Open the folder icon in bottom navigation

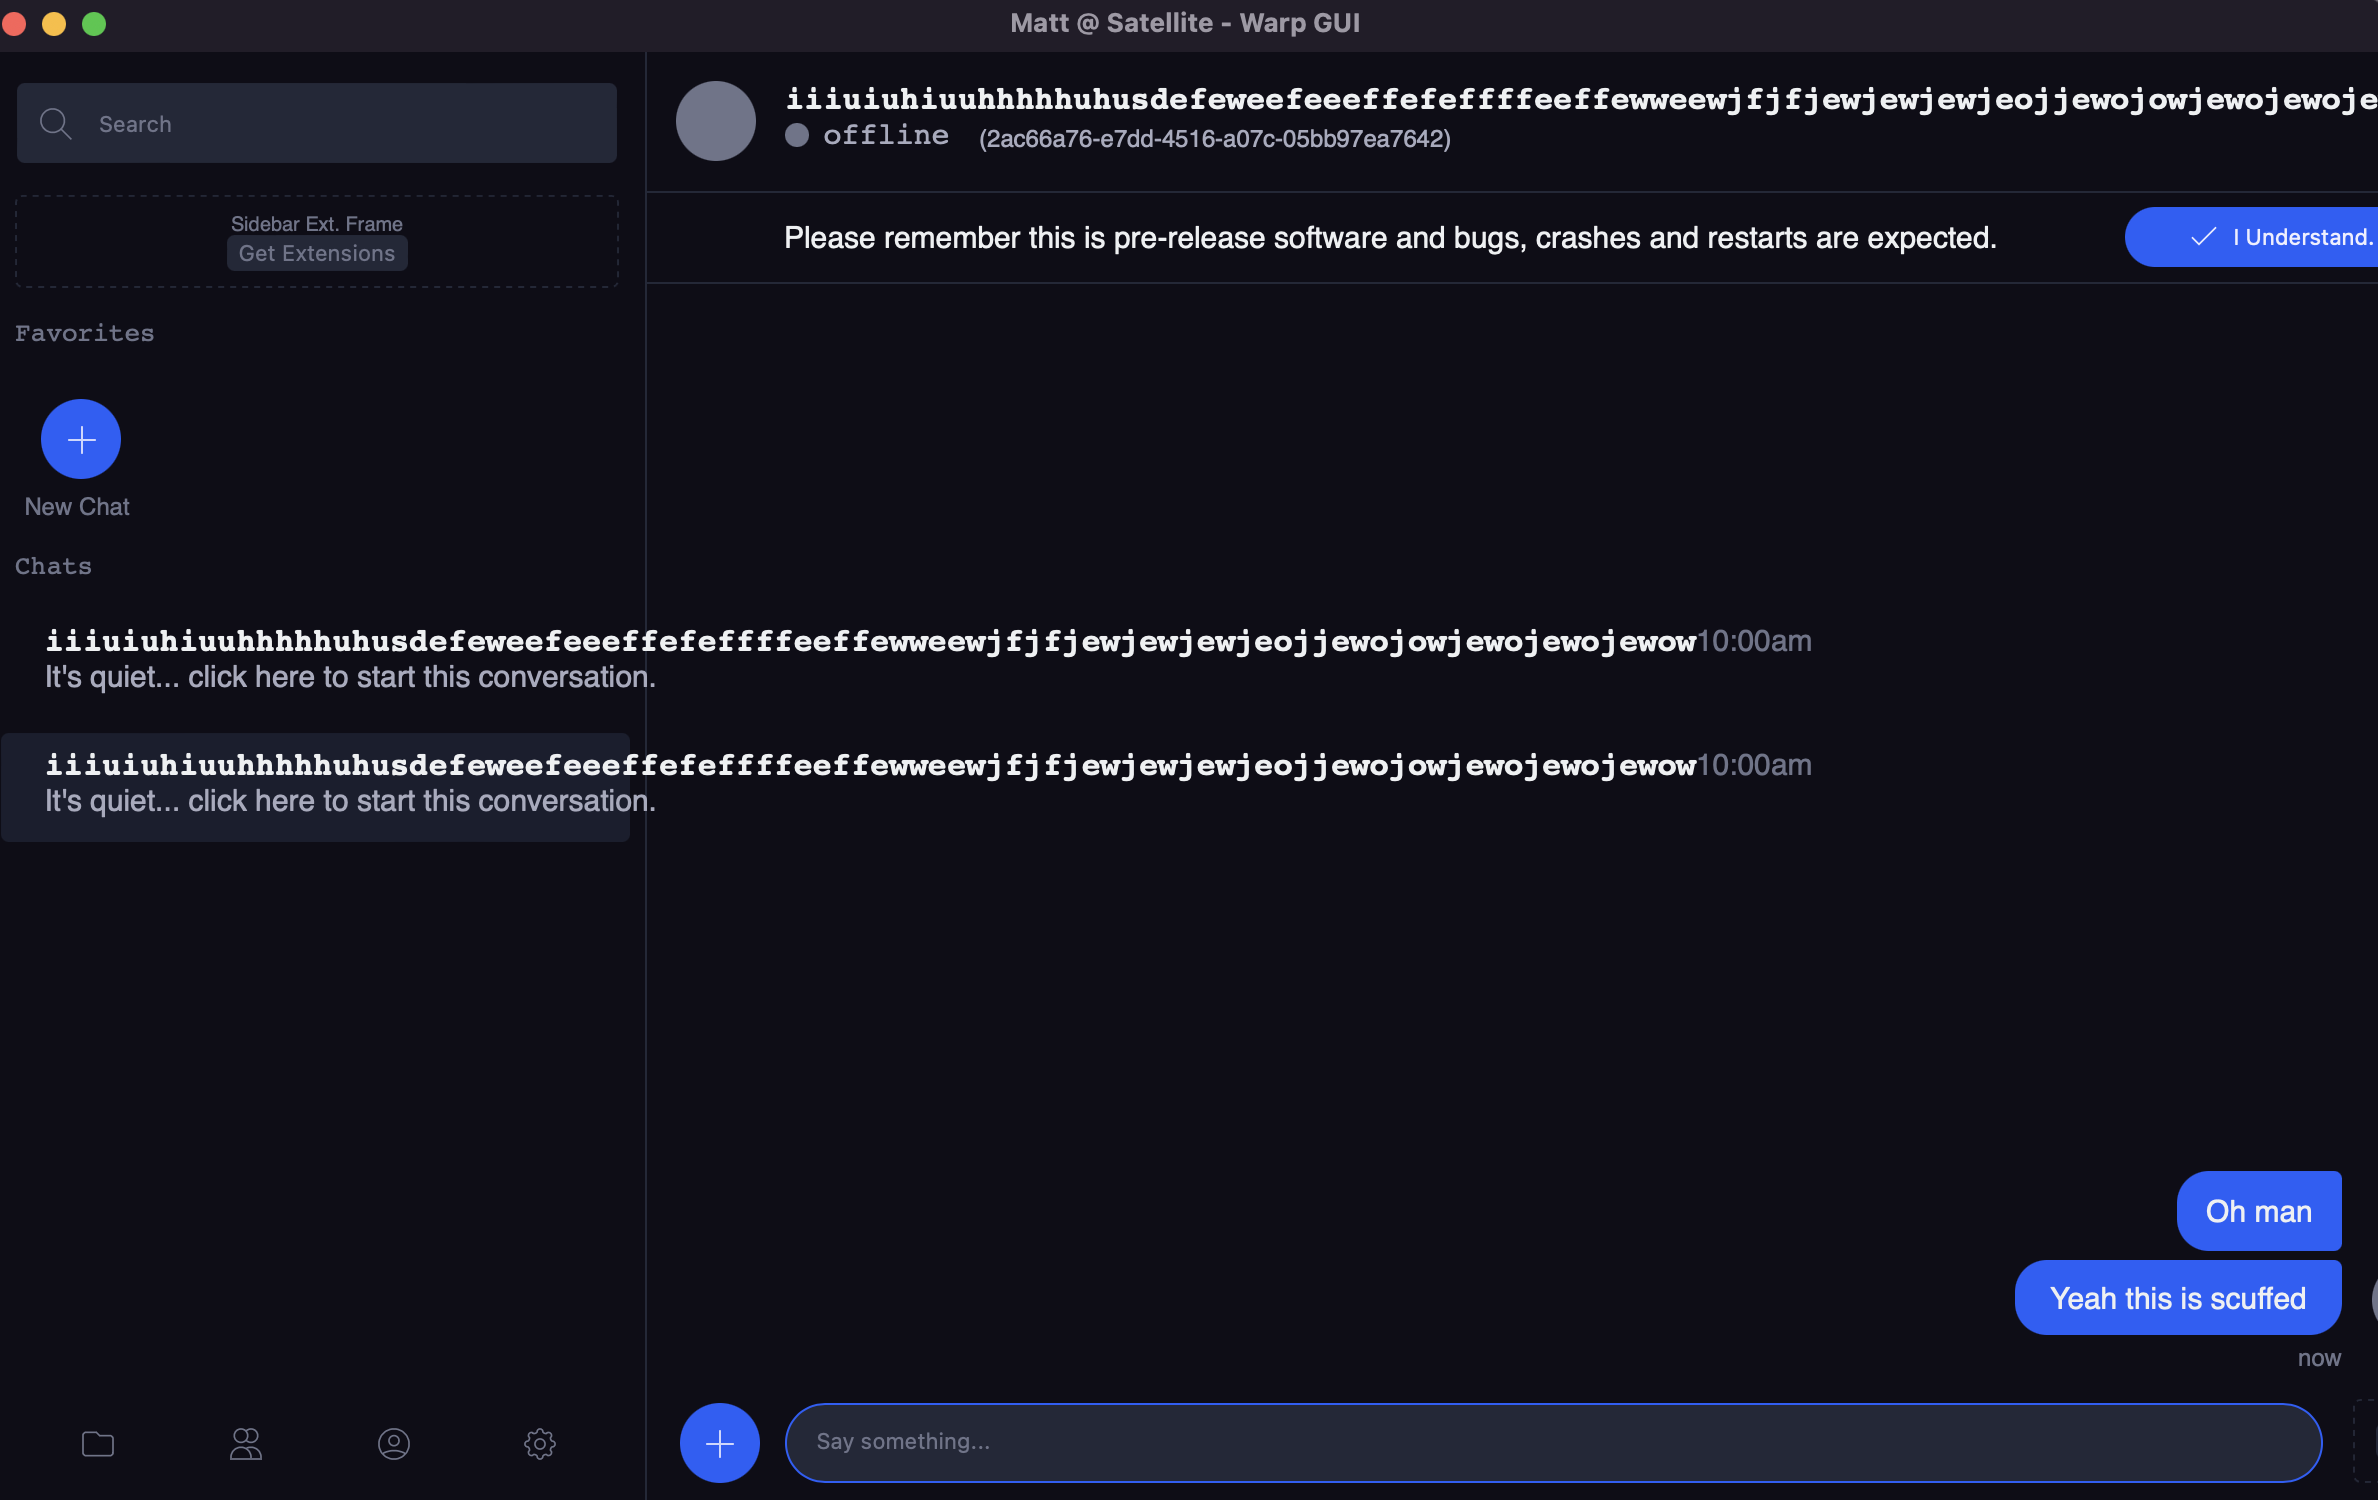point(97,1443)
